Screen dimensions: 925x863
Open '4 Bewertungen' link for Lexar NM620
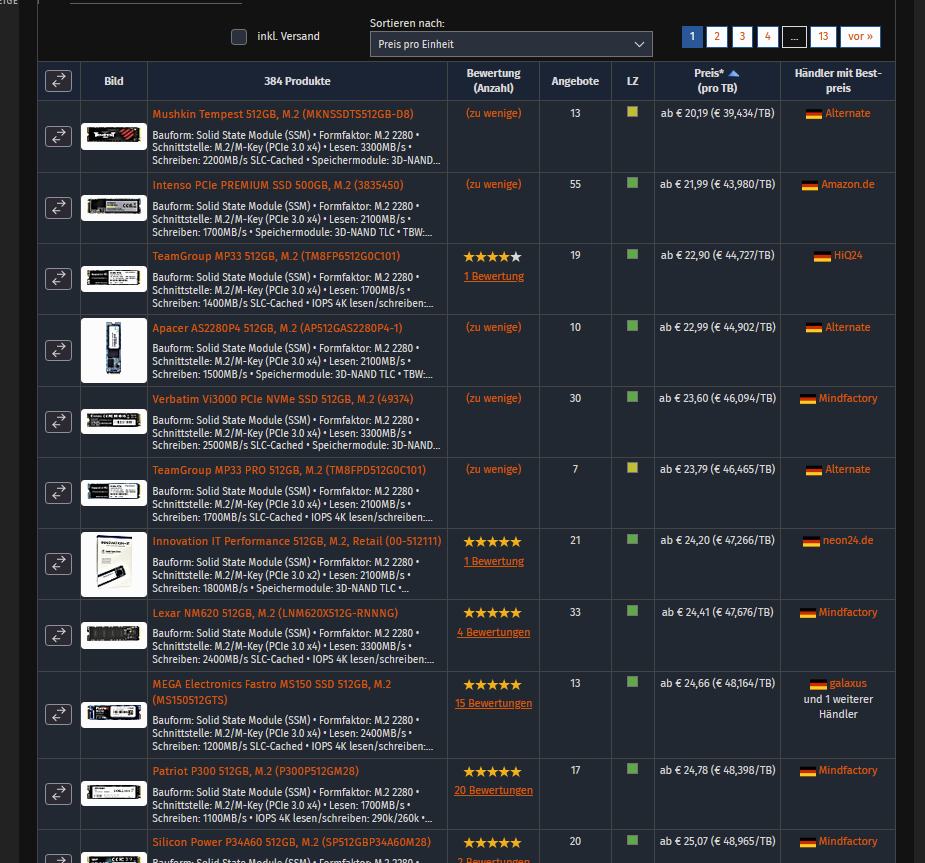[x=493, y=632]
